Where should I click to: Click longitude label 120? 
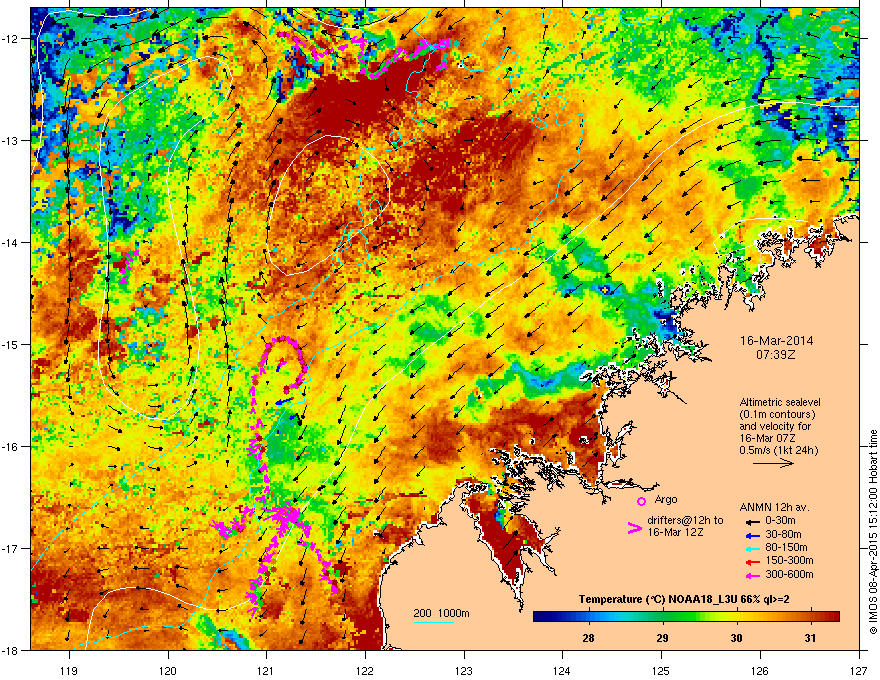(x=168, y=670)
